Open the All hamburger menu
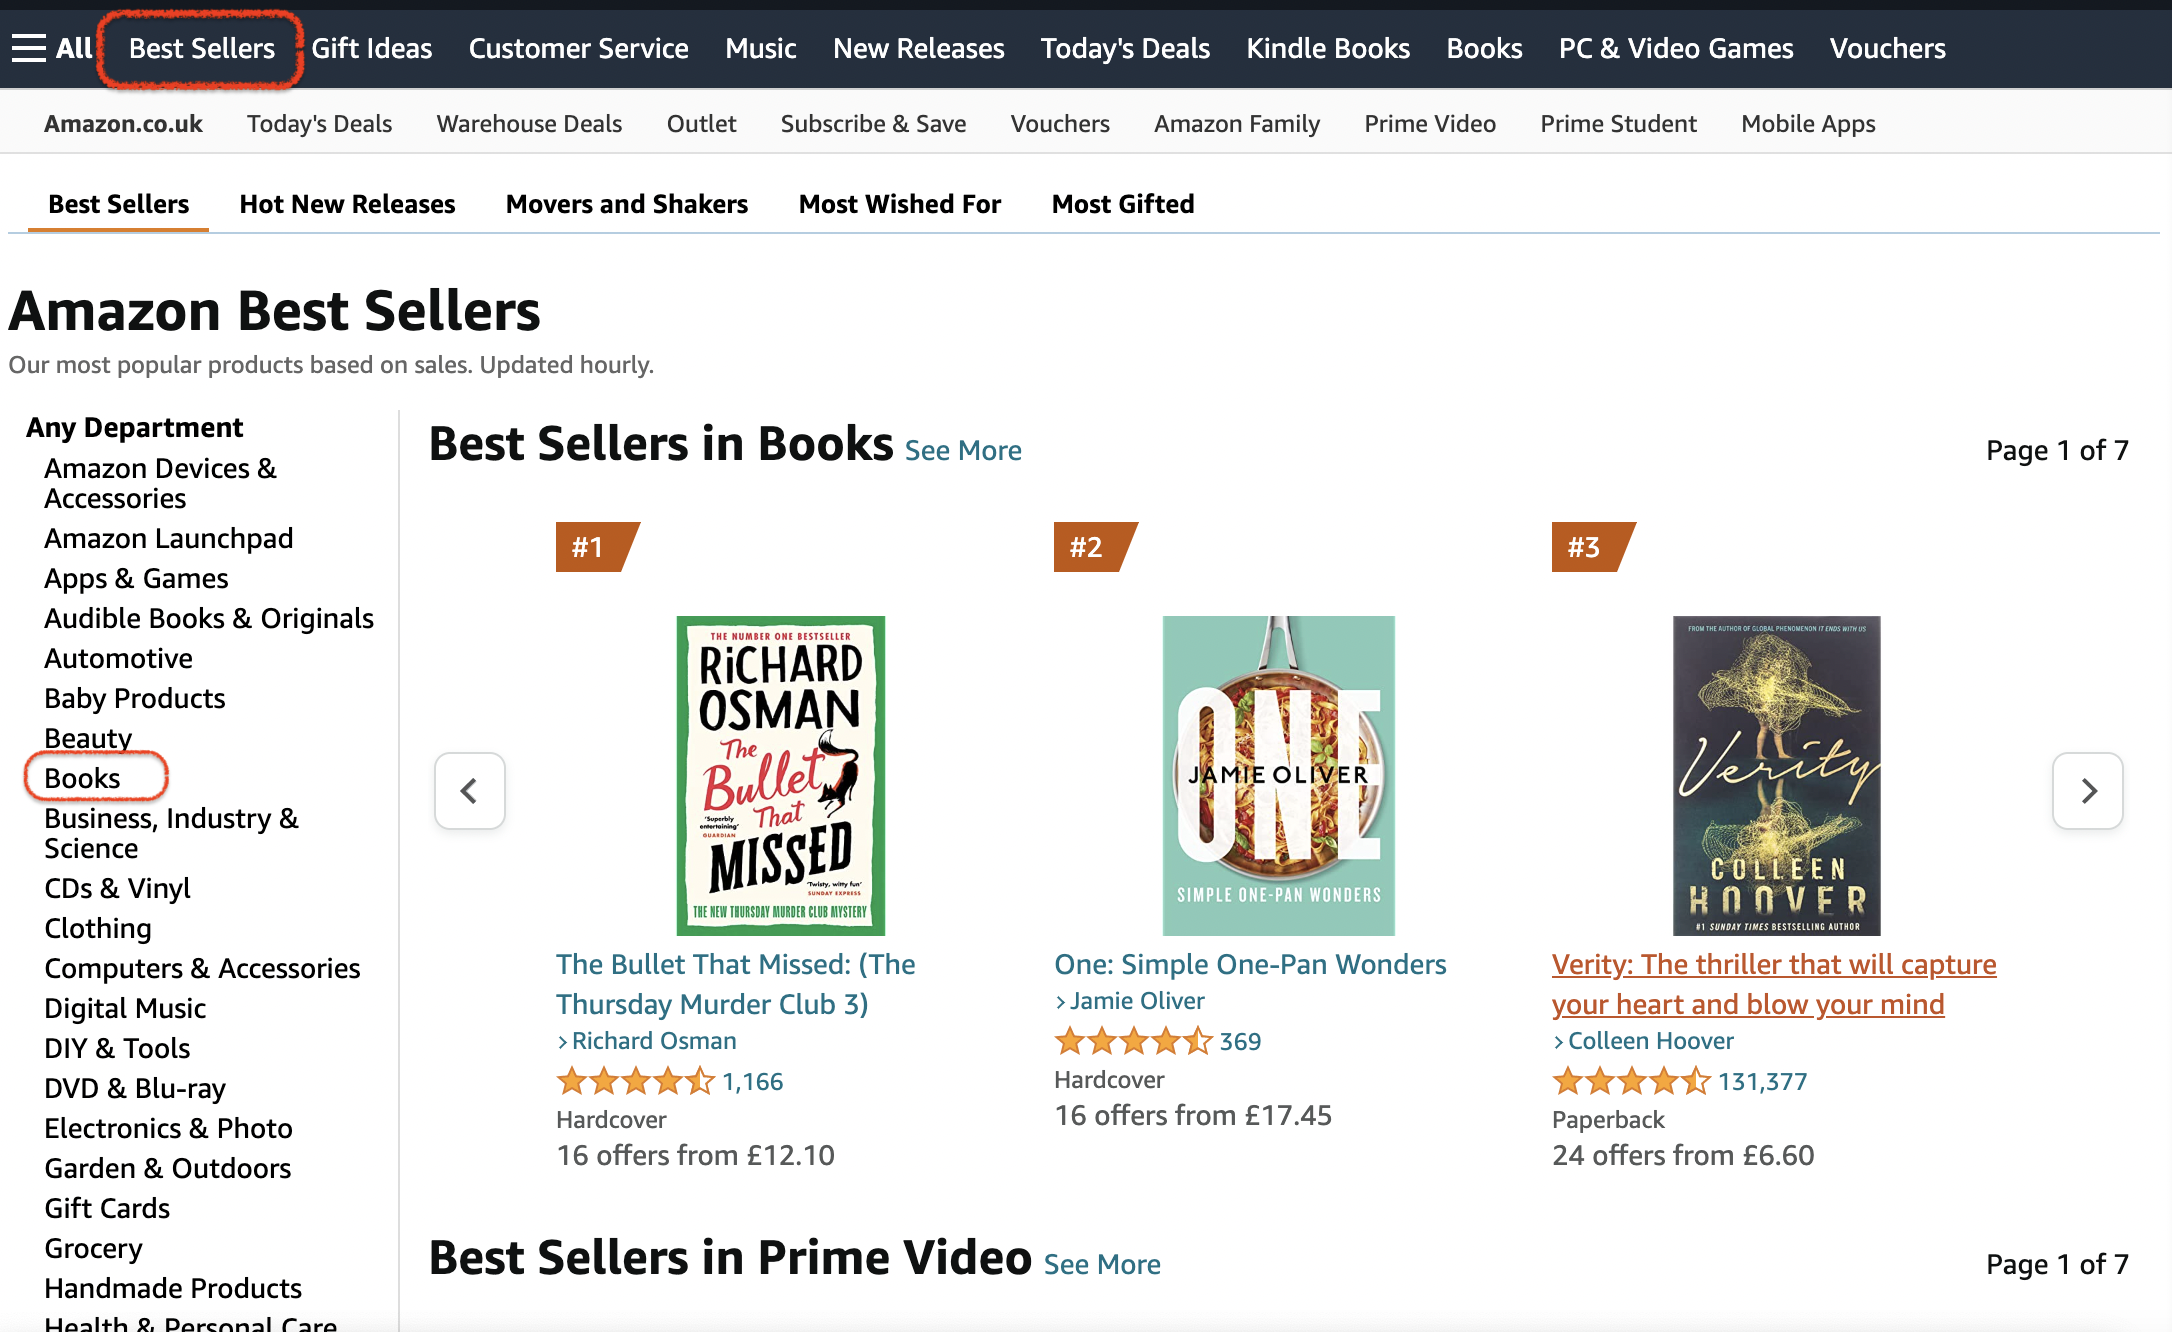 coord(52,48)
